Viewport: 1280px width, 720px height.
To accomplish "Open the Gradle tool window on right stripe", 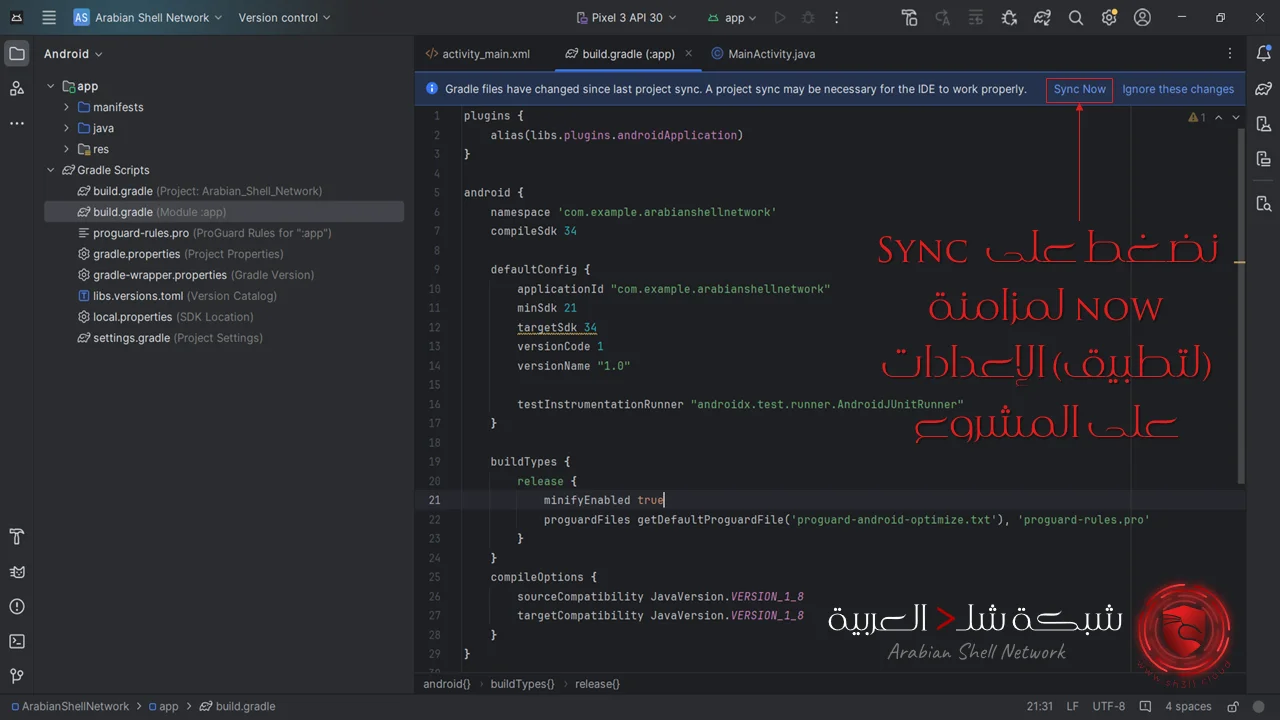I will point(1263,89).
